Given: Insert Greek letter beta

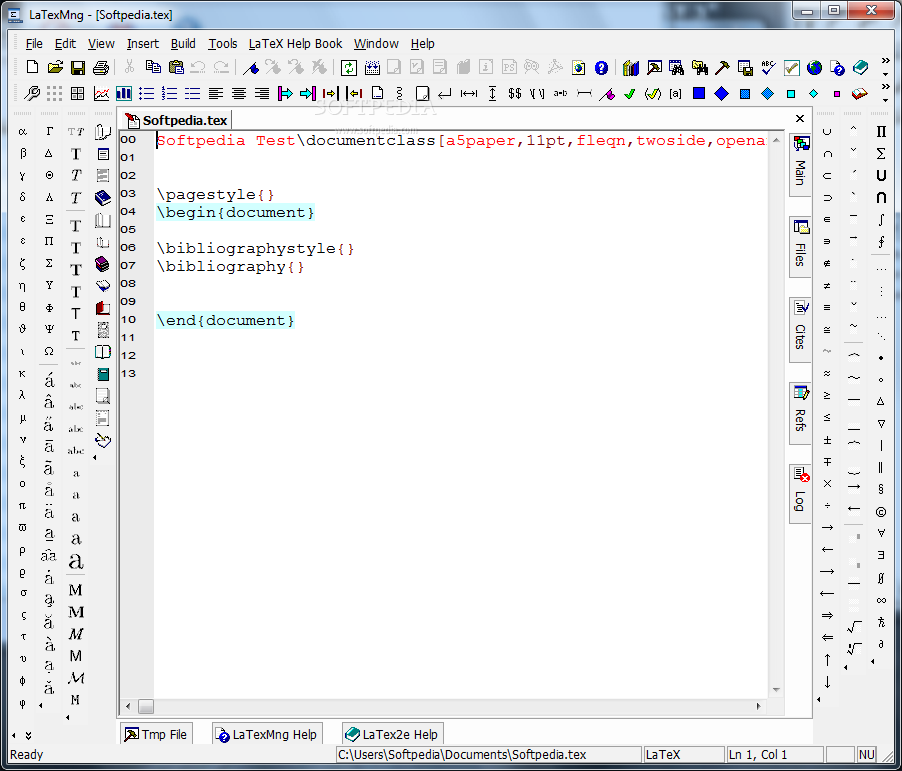Looking at the screenshot, I should tap(22, 153).
